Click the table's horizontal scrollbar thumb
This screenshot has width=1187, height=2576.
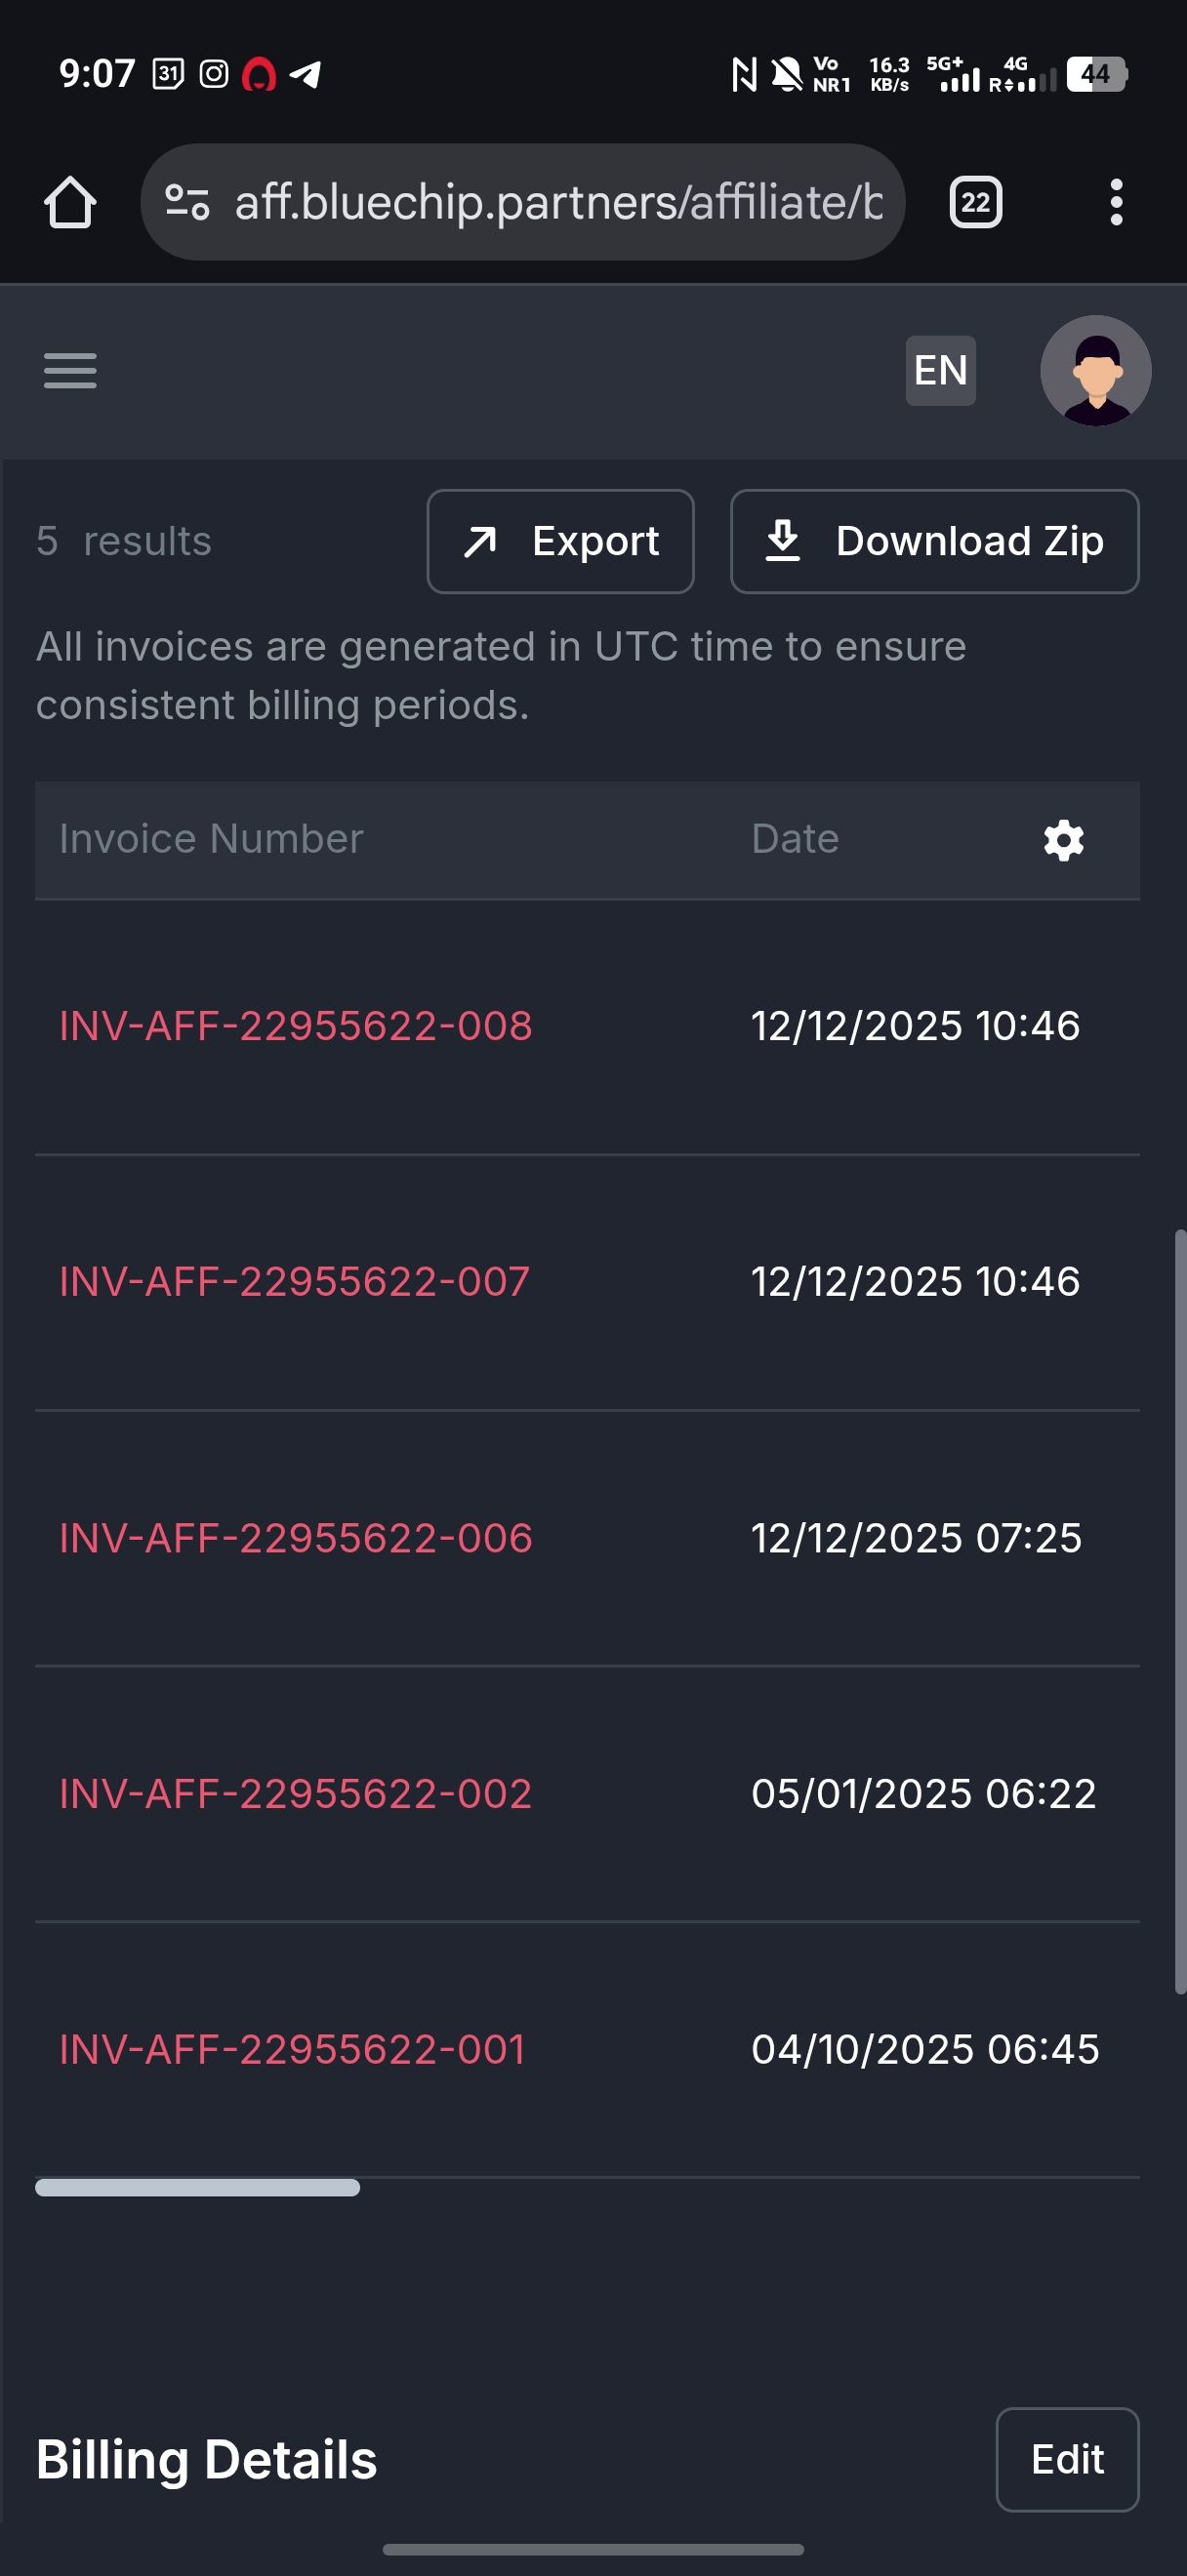197,2188
